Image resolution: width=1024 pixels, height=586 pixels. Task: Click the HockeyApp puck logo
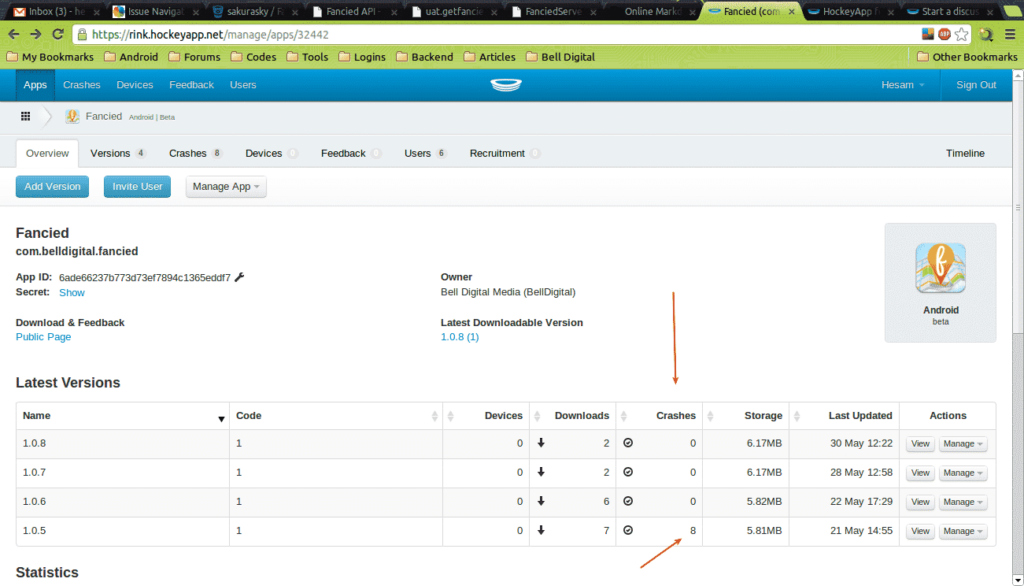tap(506, 85)
